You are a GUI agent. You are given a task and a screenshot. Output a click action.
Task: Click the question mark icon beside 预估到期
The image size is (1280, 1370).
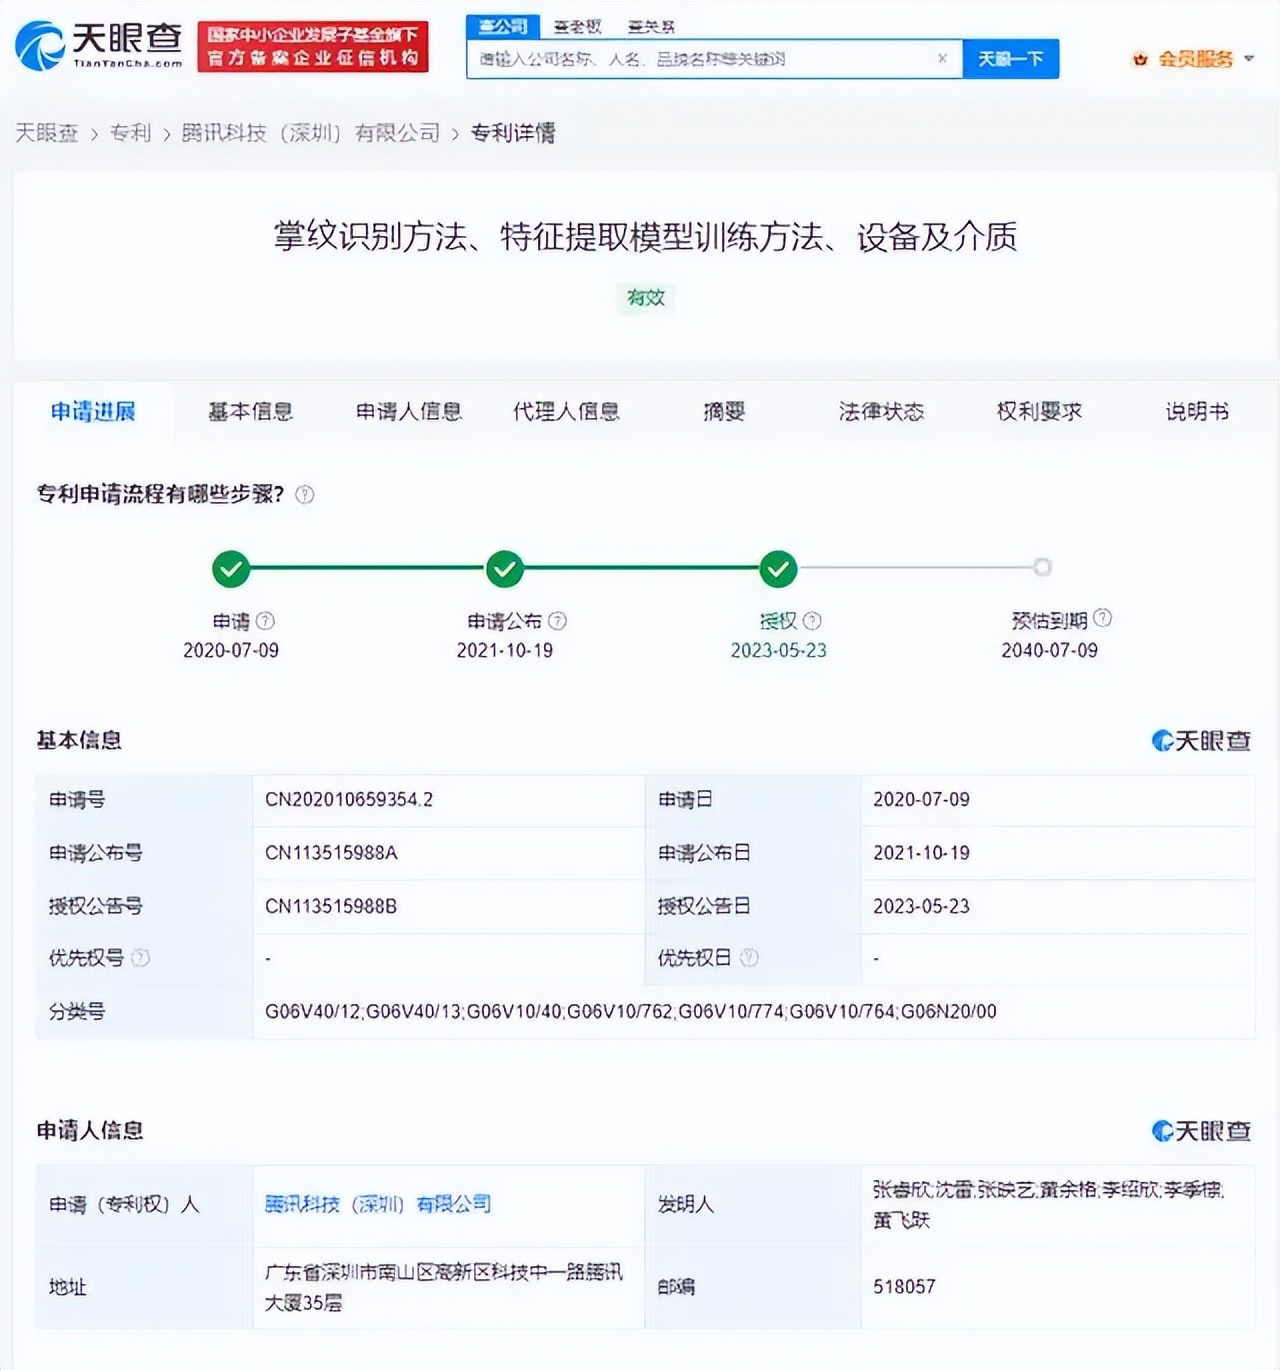1104,618
